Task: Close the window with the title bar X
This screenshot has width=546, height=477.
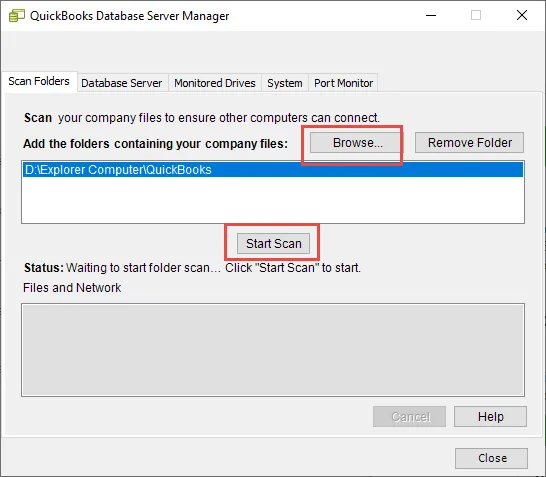Action: [522, 15]
